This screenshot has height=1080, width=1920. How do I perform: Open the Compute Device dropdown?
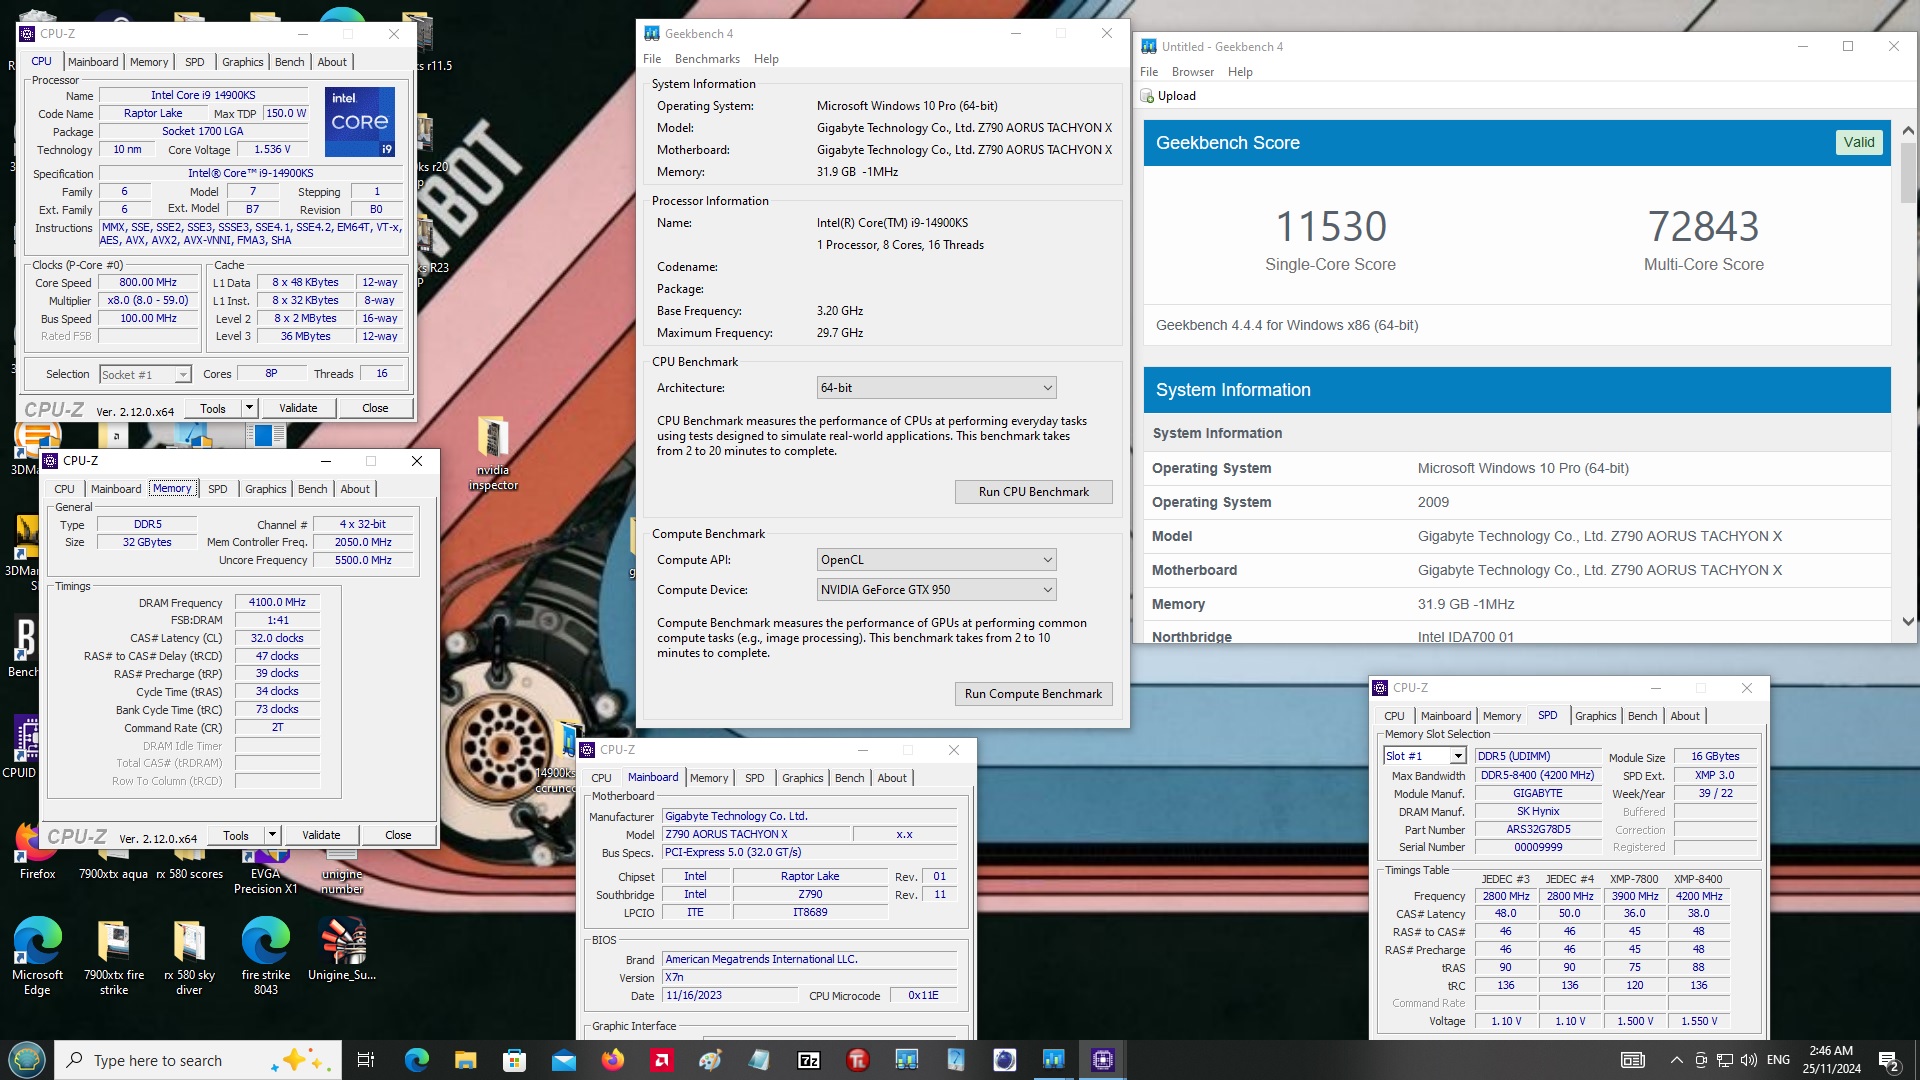pos(936,590)
